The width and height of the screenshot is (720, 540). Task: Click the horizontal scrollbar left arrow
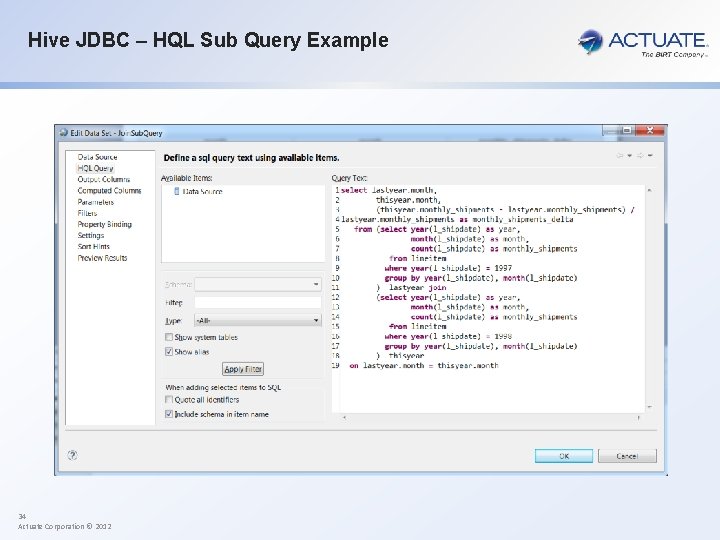point(344,418)
